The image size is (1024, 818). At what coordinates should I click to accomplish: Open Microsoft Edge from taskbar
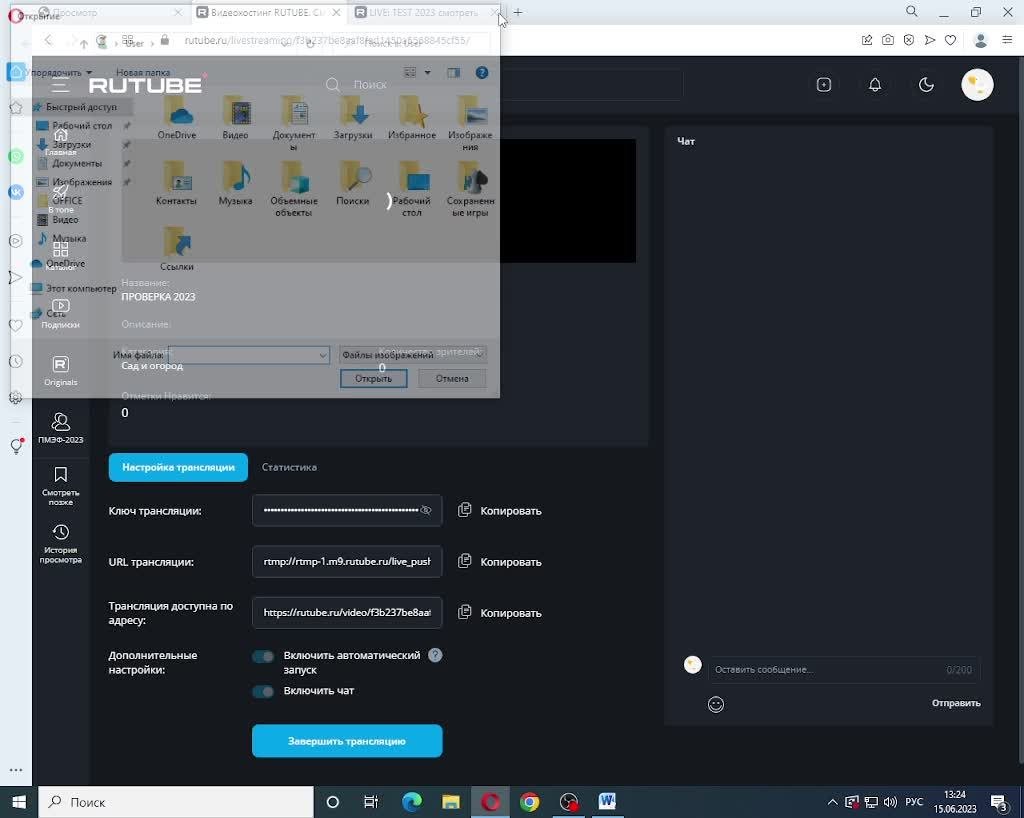click(411, 802)
